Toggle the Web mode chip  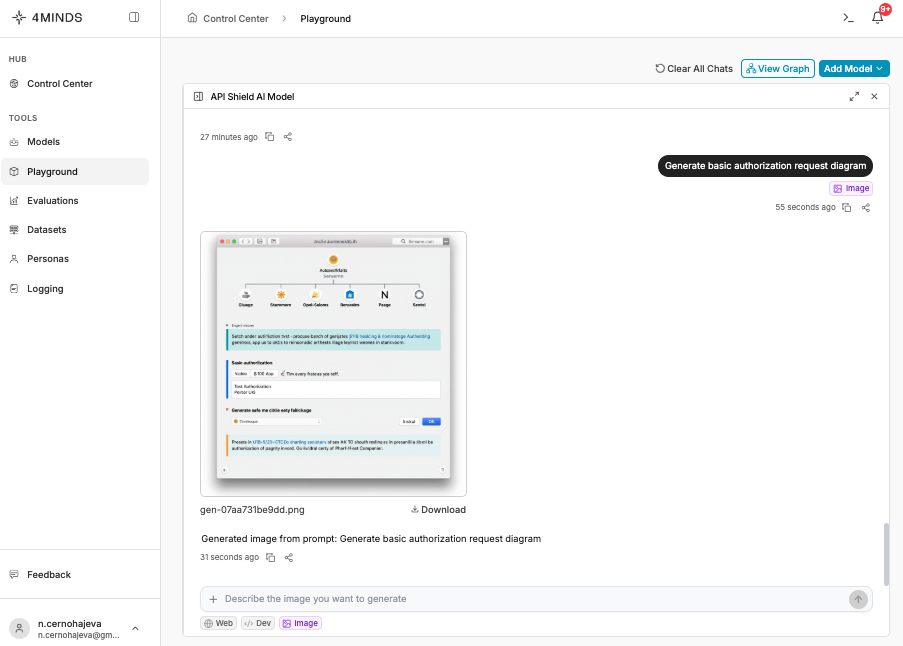pyautogui.click(x=219, y=623)
